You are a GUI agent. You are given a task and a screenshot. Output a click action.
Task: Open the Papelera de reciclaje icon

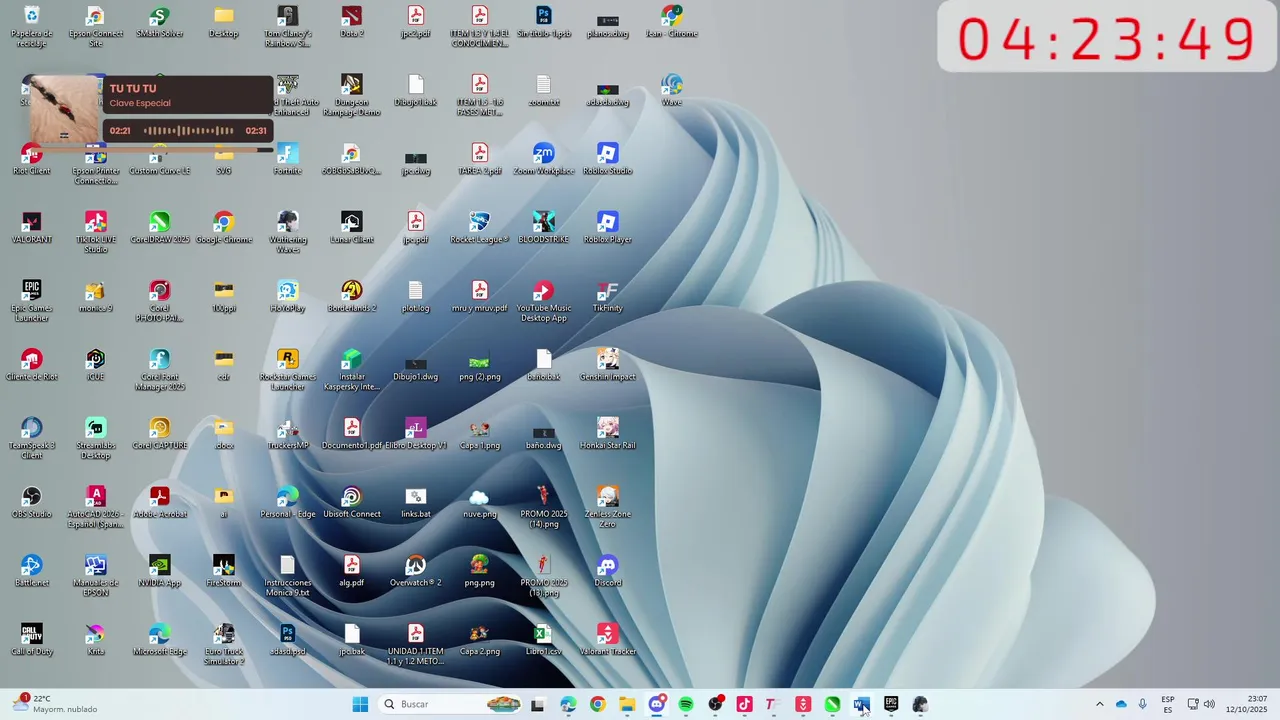pyautogui.click(x=32, y=26)
